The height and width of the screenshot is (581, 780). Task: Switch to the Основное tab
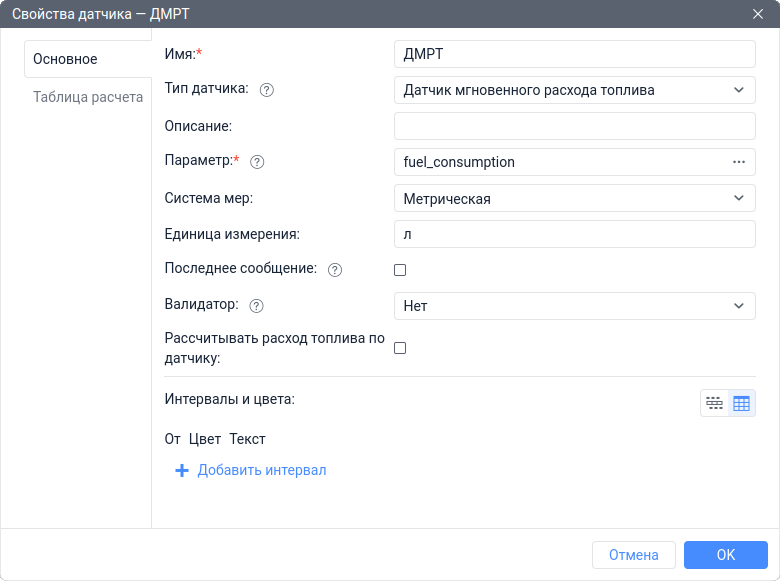pos(66,59)
